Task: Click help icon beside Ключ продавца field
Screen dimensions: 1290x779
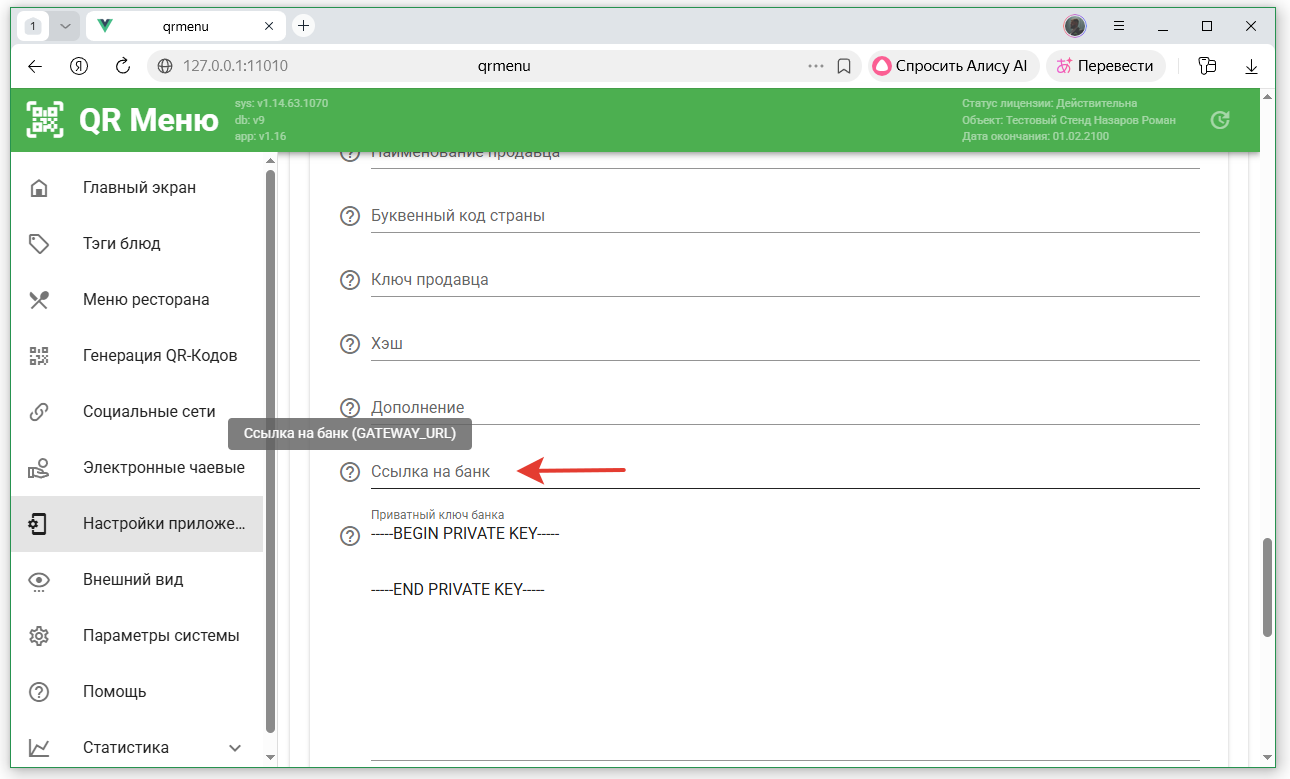Action: pos(350,280)
